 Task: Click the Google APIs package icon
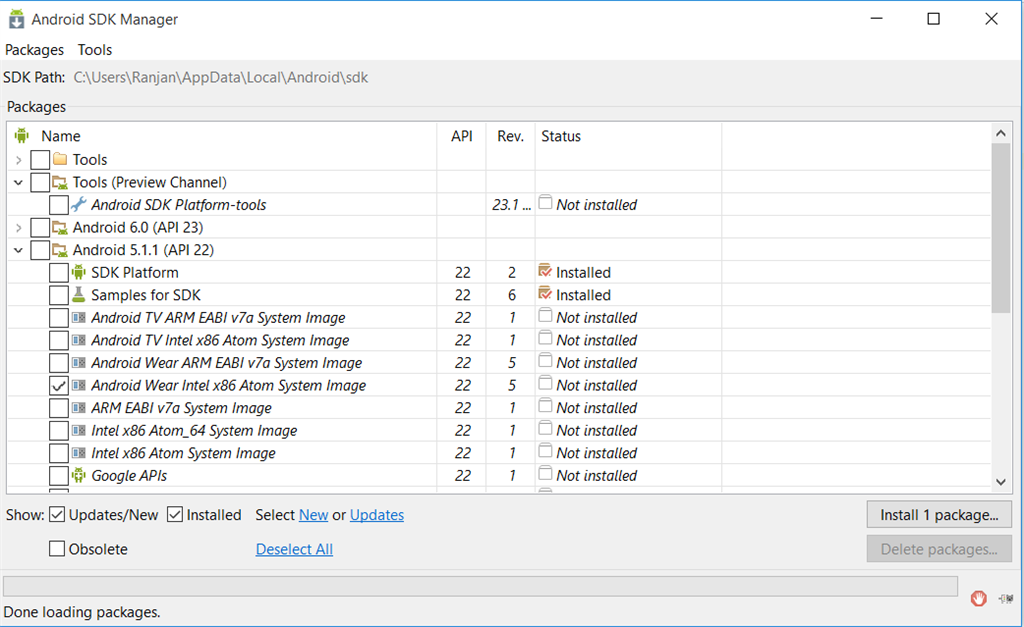point(79,476)
